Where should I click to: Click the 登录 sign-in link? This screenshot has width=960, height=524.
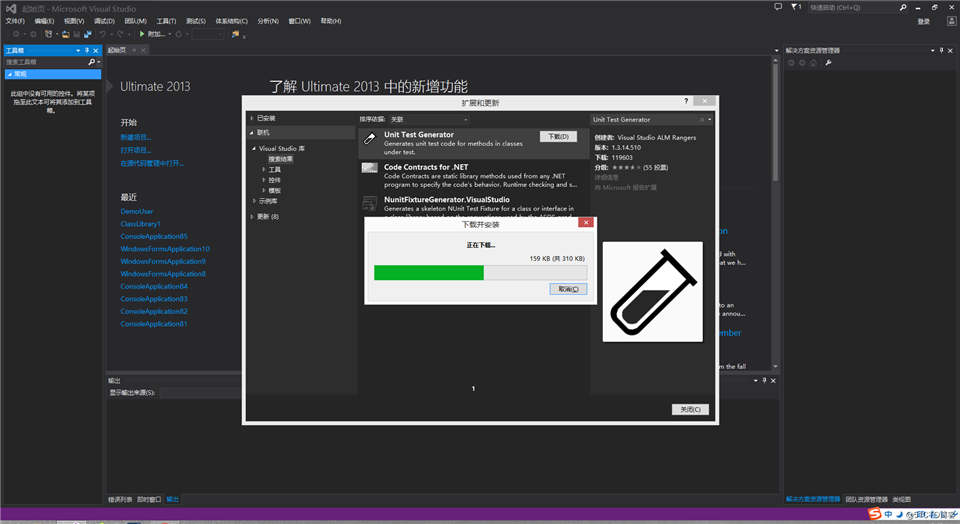[x=924, y=21]
